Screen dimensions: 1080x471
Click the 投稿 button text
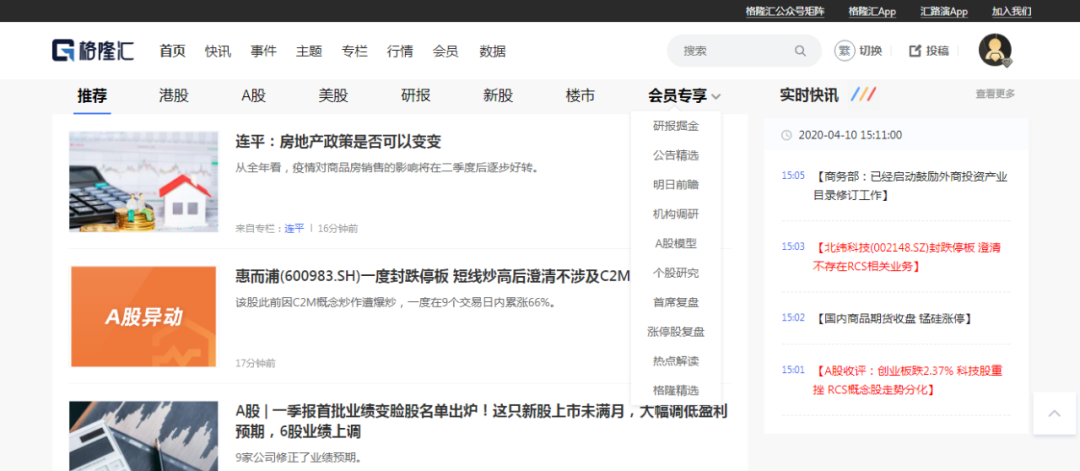(937, 50)
